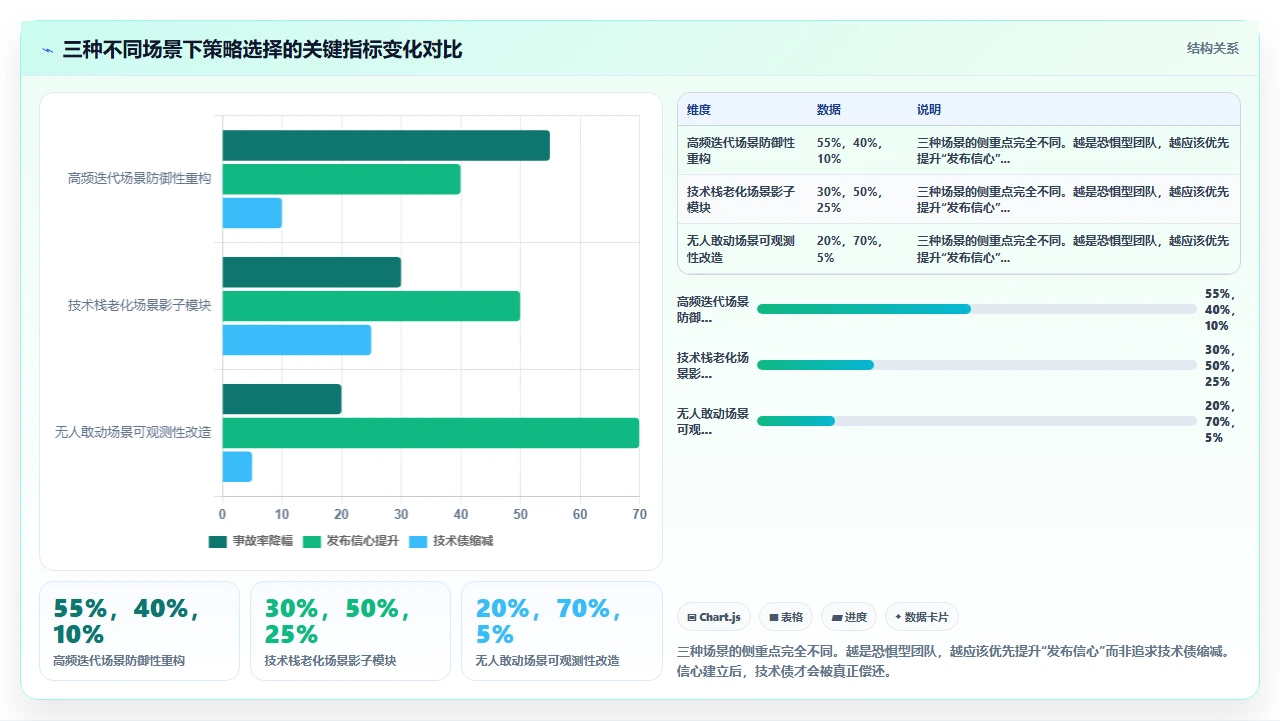Toggle the 事故率降幅 legend entry
1280x721 pixels.
pyautogui.click(x=251, y=541)
